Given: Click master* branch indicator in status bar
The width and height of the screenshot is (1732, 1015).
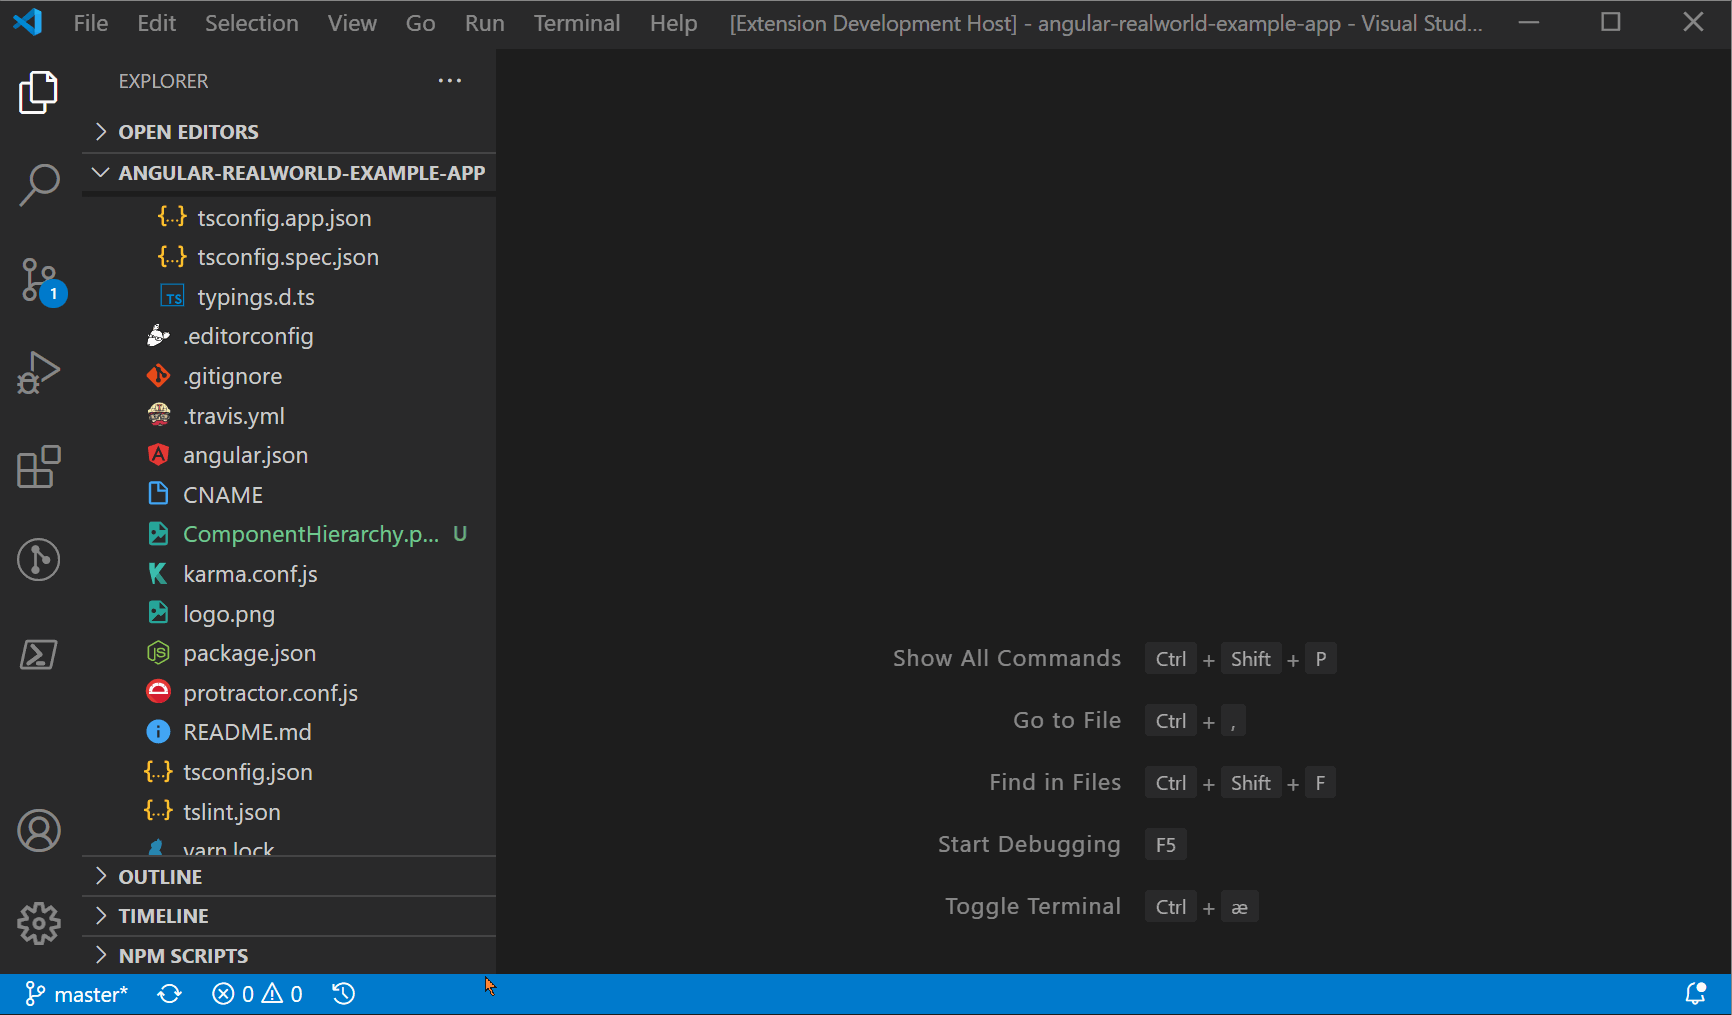Looking at the screenshot, I should tap(77, 994).
